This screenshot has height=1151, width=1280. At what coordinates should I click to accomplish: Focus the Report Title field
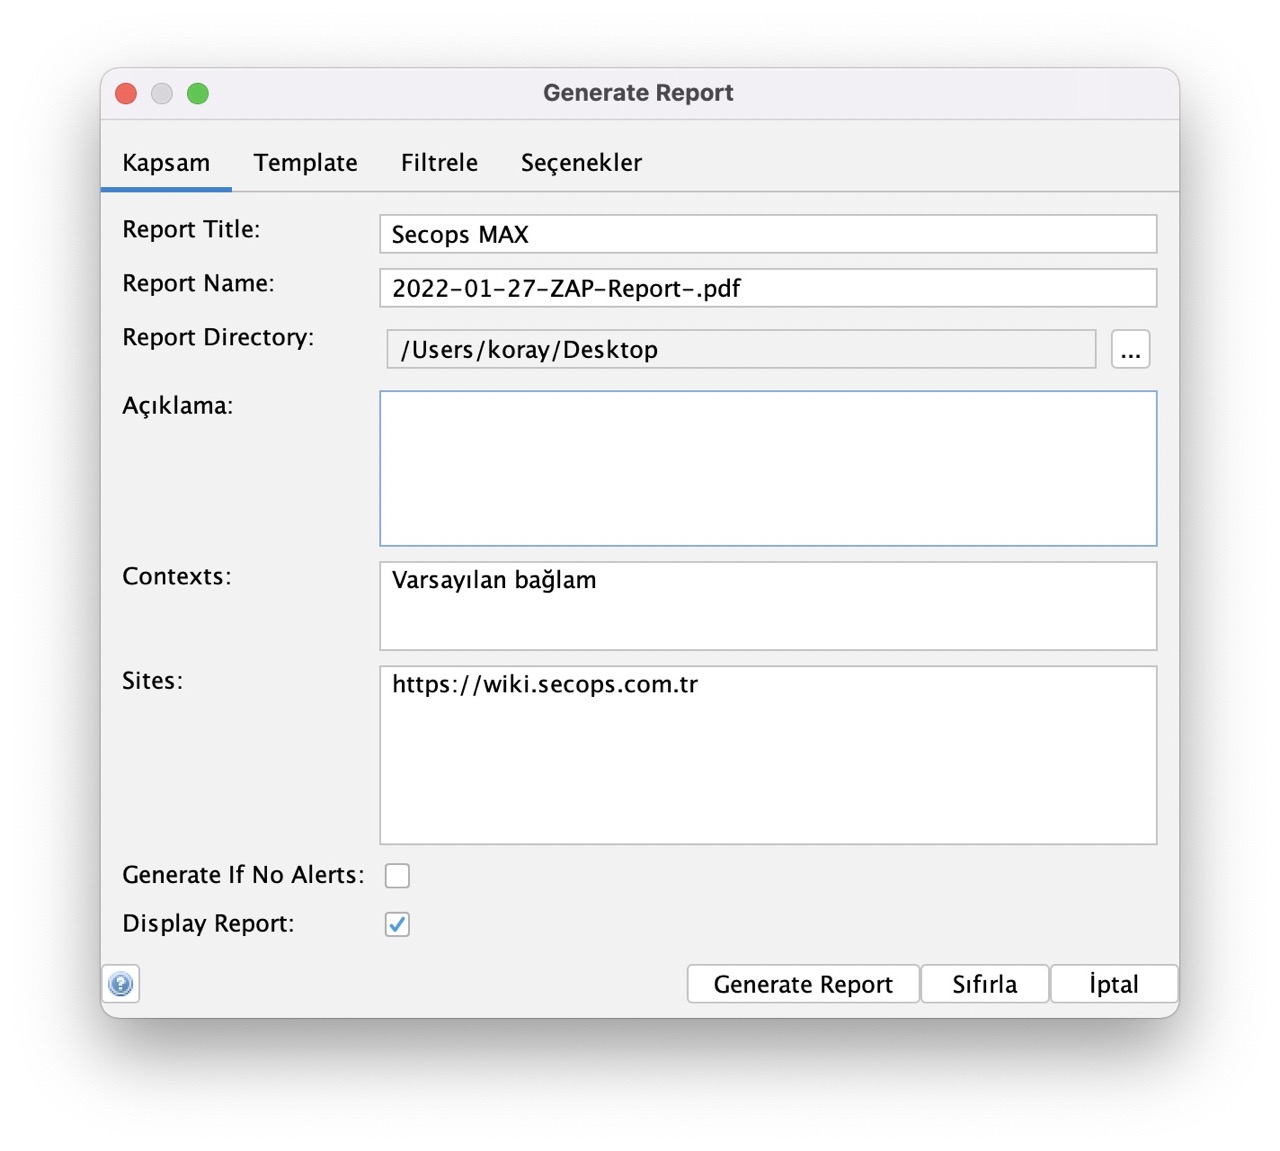coord(768,234)
